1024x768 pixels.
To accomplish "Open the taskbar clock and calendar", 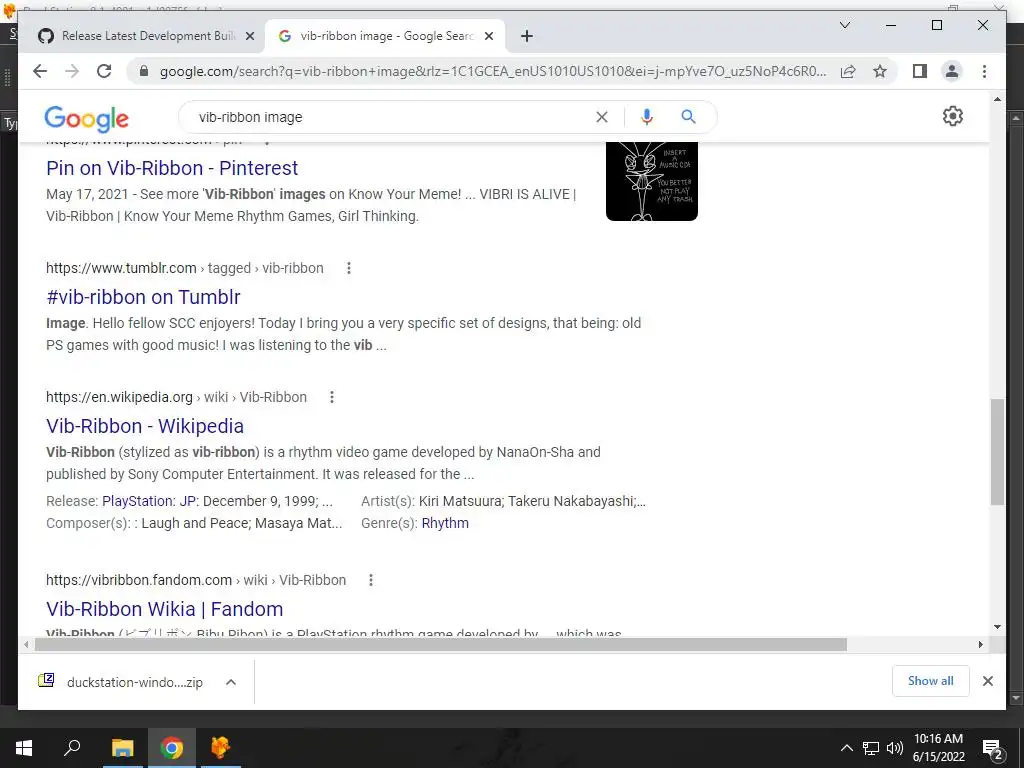I will (x=938, y=748).
